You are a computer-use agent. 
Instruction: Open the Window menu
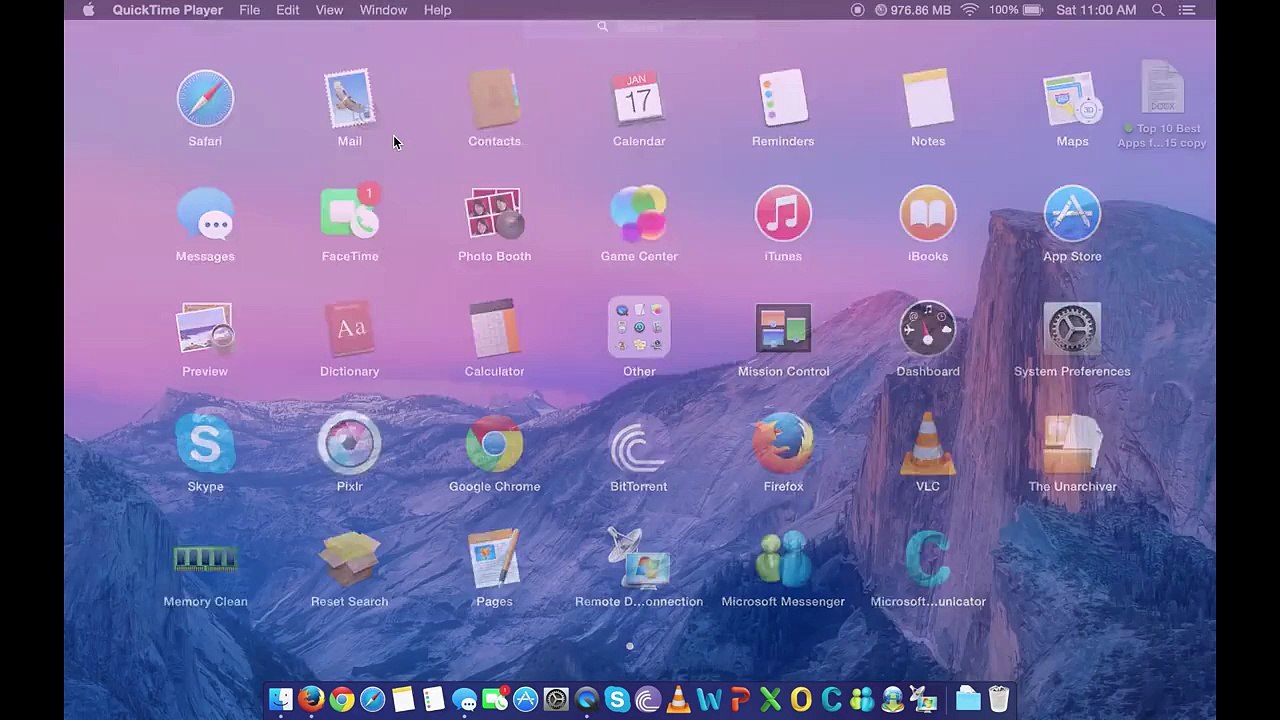pyautogui.click(x=383, y=10)
